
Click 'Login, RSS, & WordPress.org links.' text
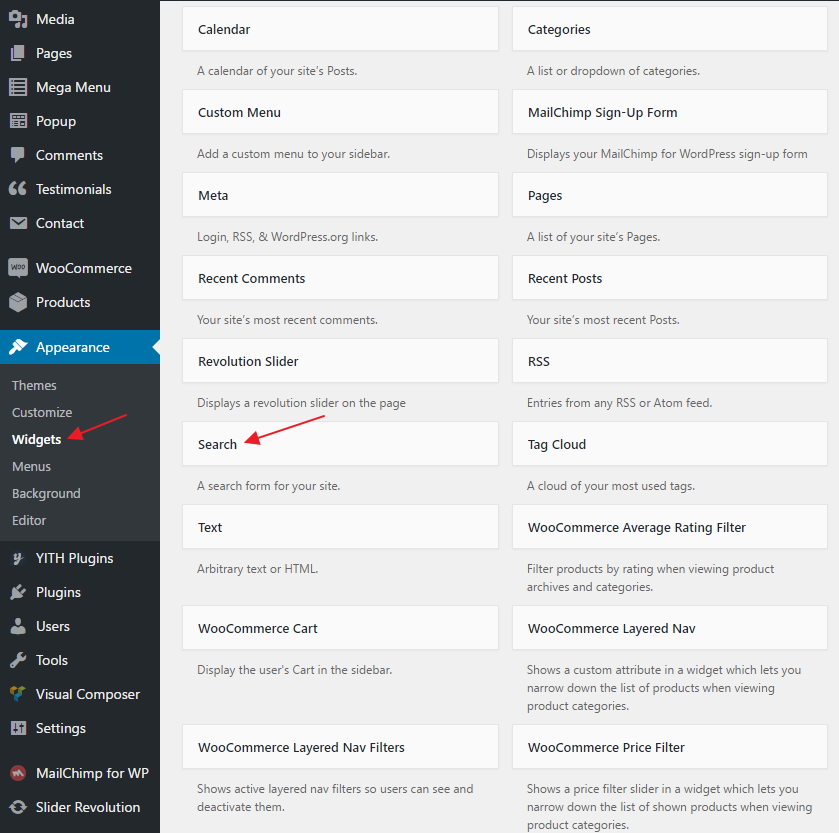(x=287, y=236)
